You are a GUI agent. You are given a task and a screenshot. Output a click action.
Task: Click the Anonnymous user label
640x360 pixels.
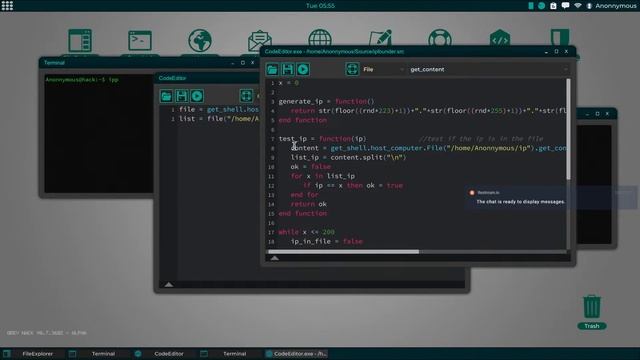point(615,6)
